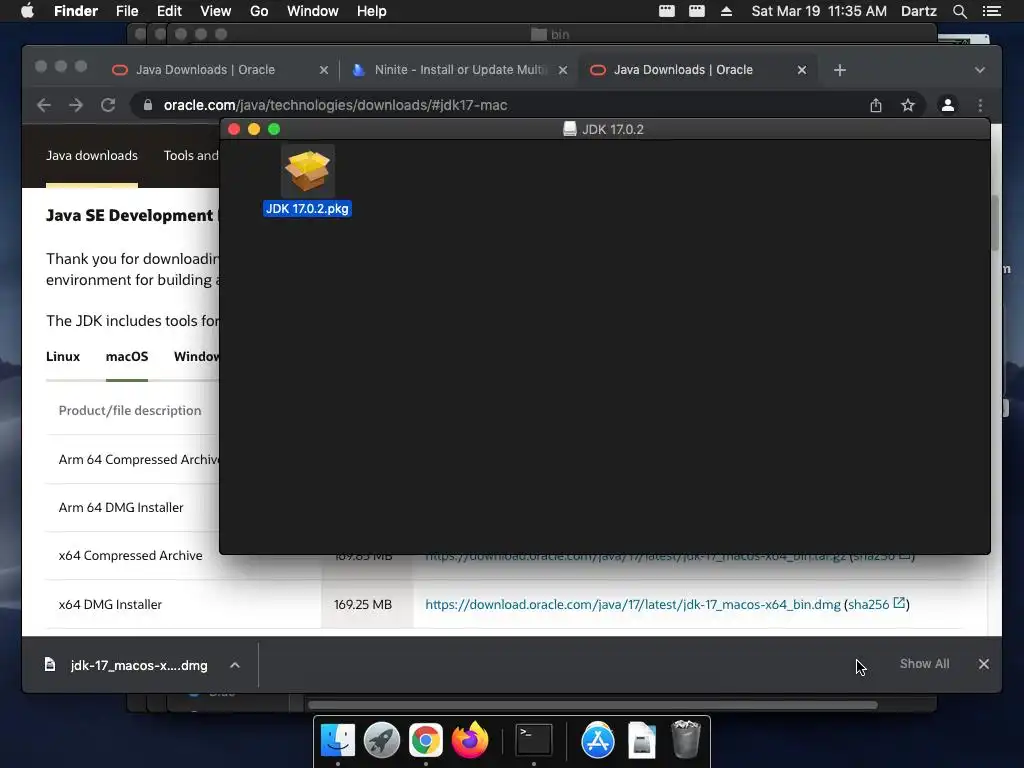Open the Finder menu
This screenshot has height=768, width=1024.
click(76, 11)
